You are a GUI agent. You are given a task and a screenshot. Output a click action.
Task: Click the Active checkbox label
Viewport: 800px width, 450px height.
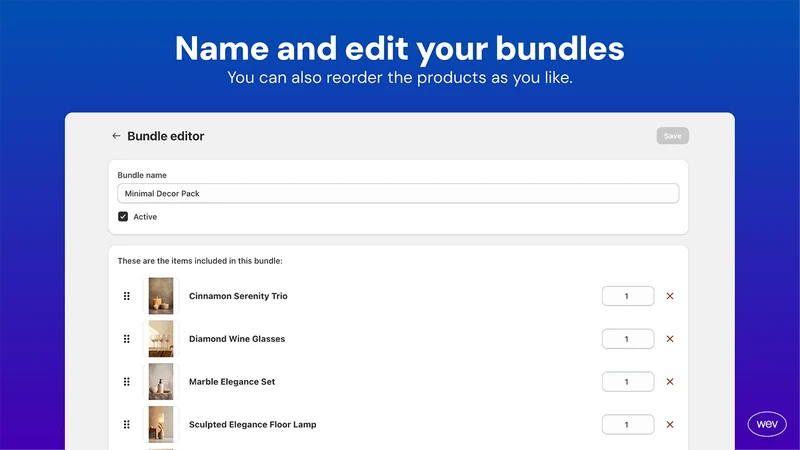[x=145, y=217]
